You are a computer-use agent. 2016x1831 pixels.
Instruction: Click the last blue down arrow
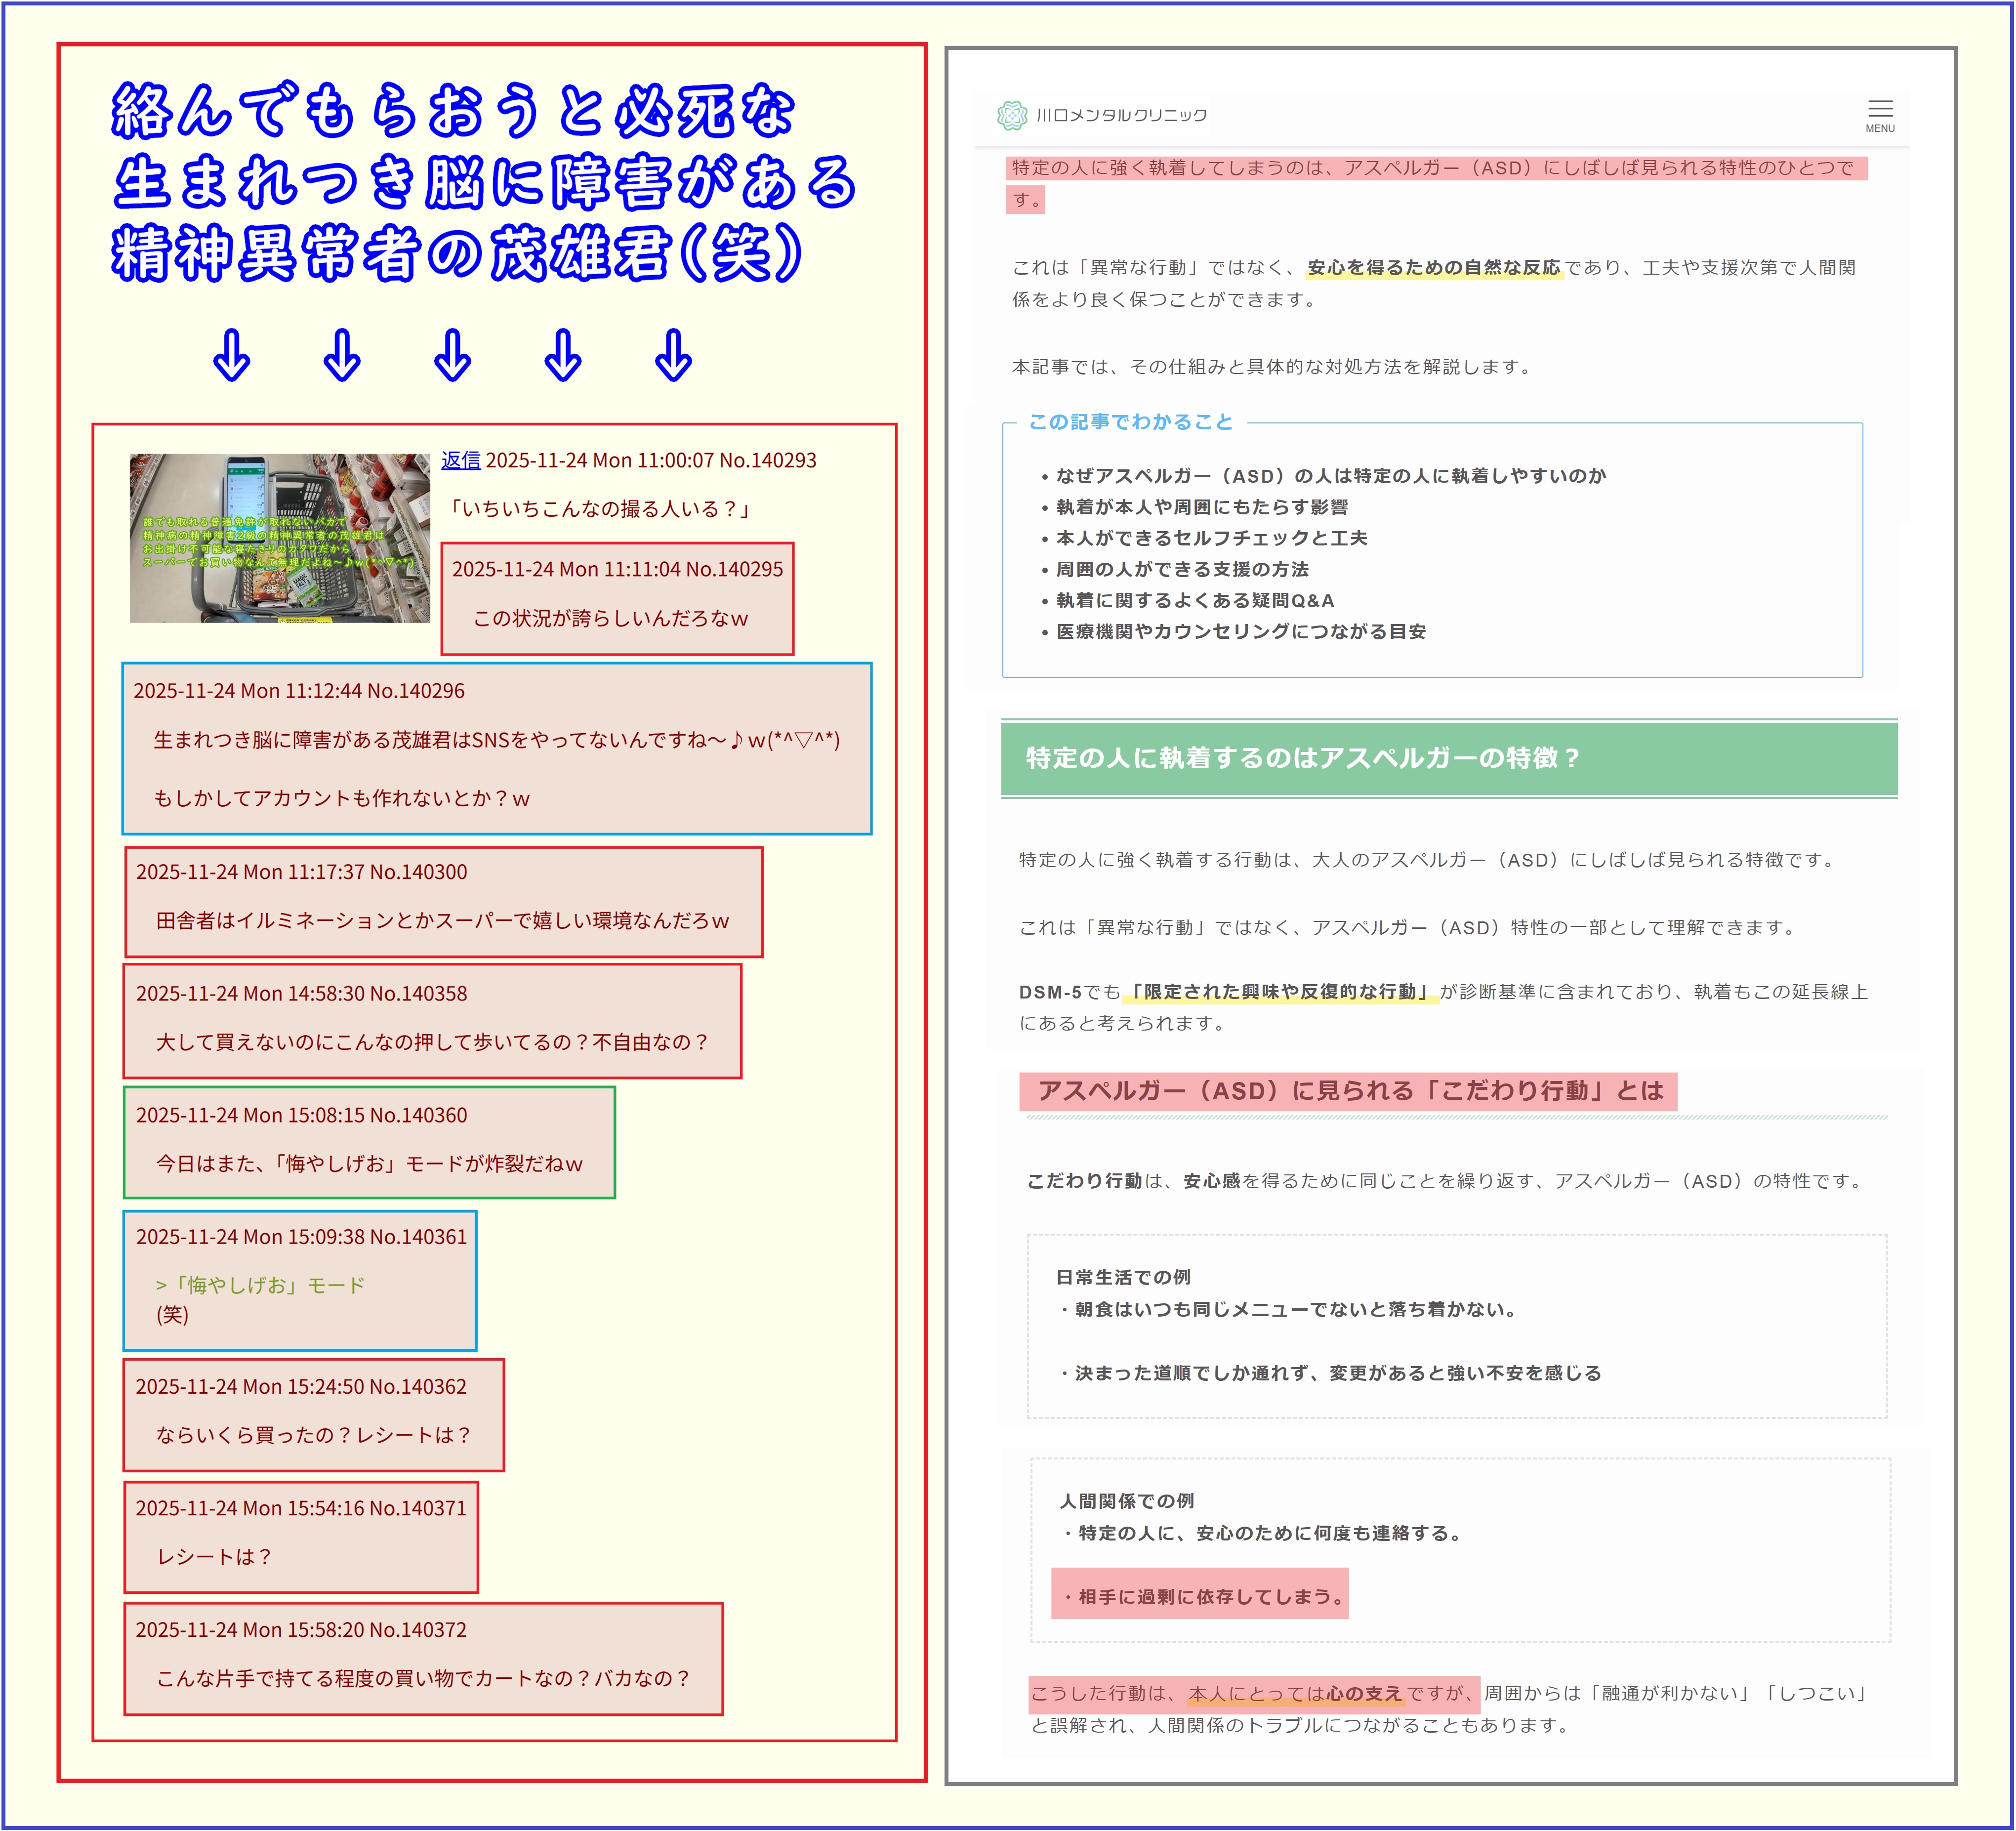tap(673, 355)
